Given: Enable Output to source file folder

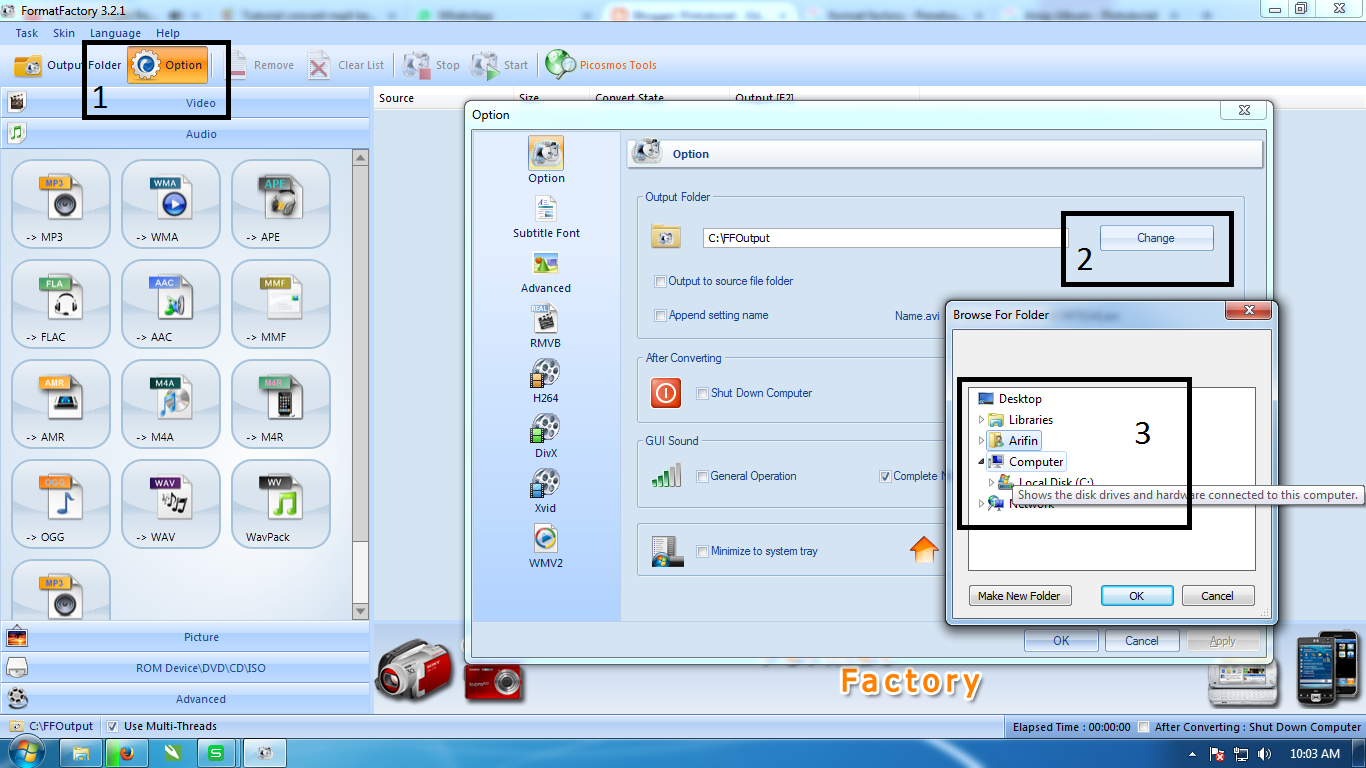Looking at the screenshot, I should click(x=660, y=281).
